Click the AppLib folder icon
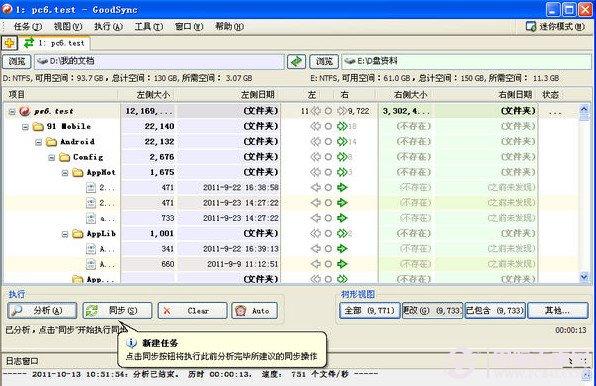Image resolution: width=596 pixels, height=386 pixels. coord(78,234)
